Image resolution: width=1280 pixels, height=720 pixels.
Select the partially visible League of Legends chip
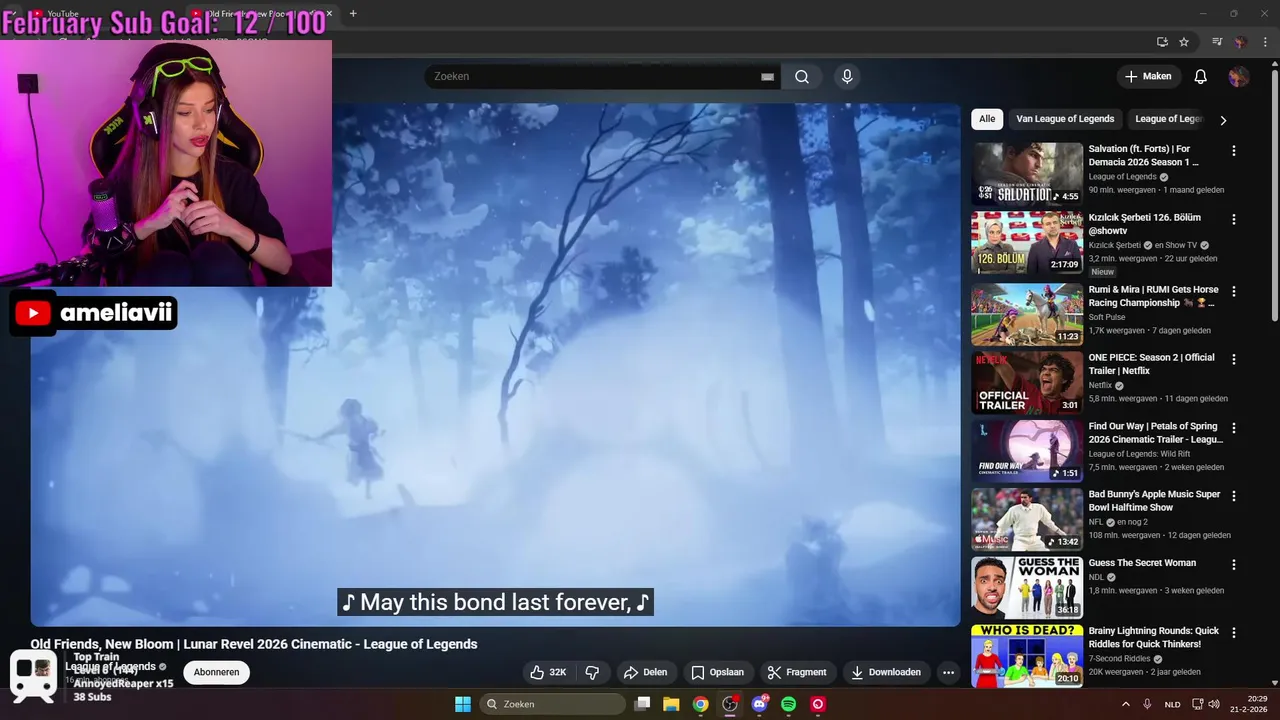click(x=1168, y=119)
